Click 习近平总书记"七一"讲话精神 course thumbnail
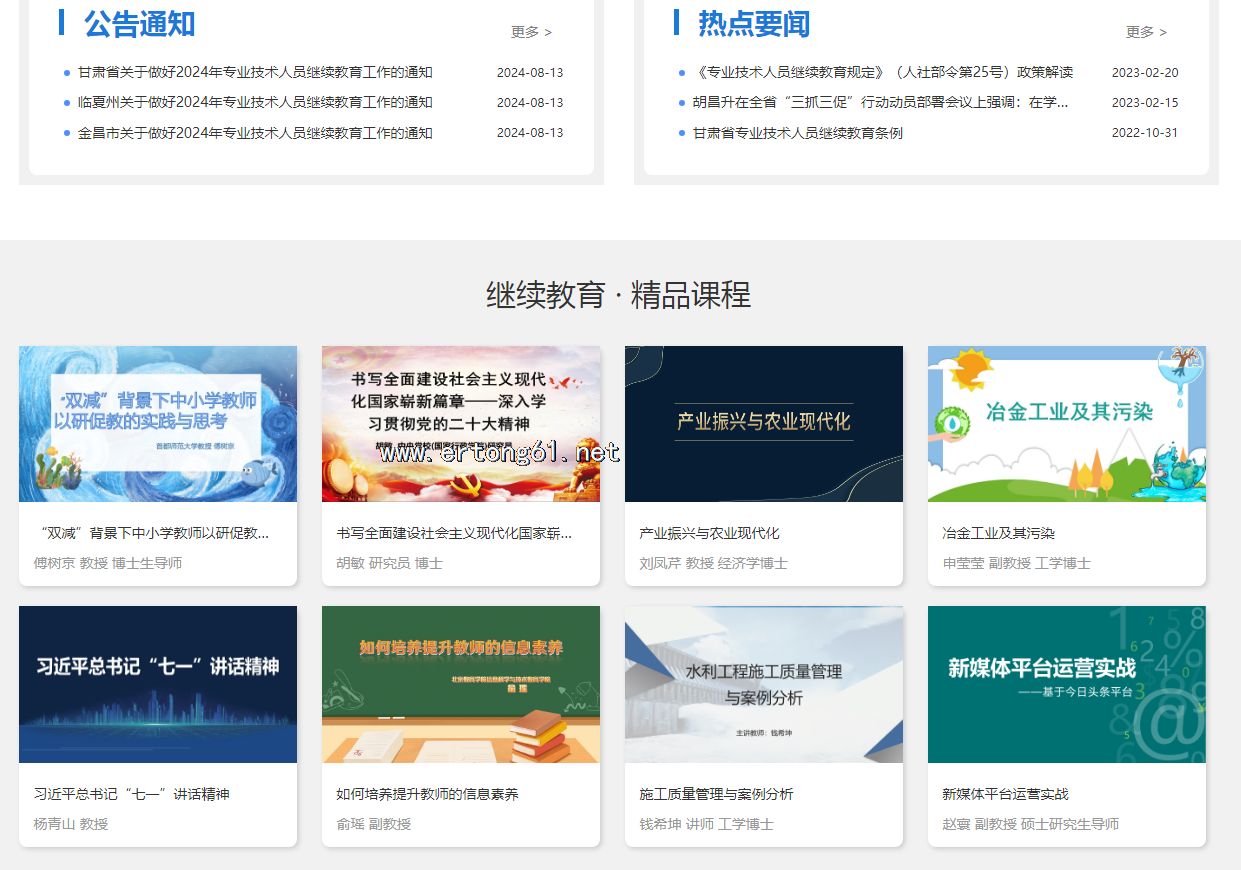Screen dimensions: 1241x870 click(158, 684)
